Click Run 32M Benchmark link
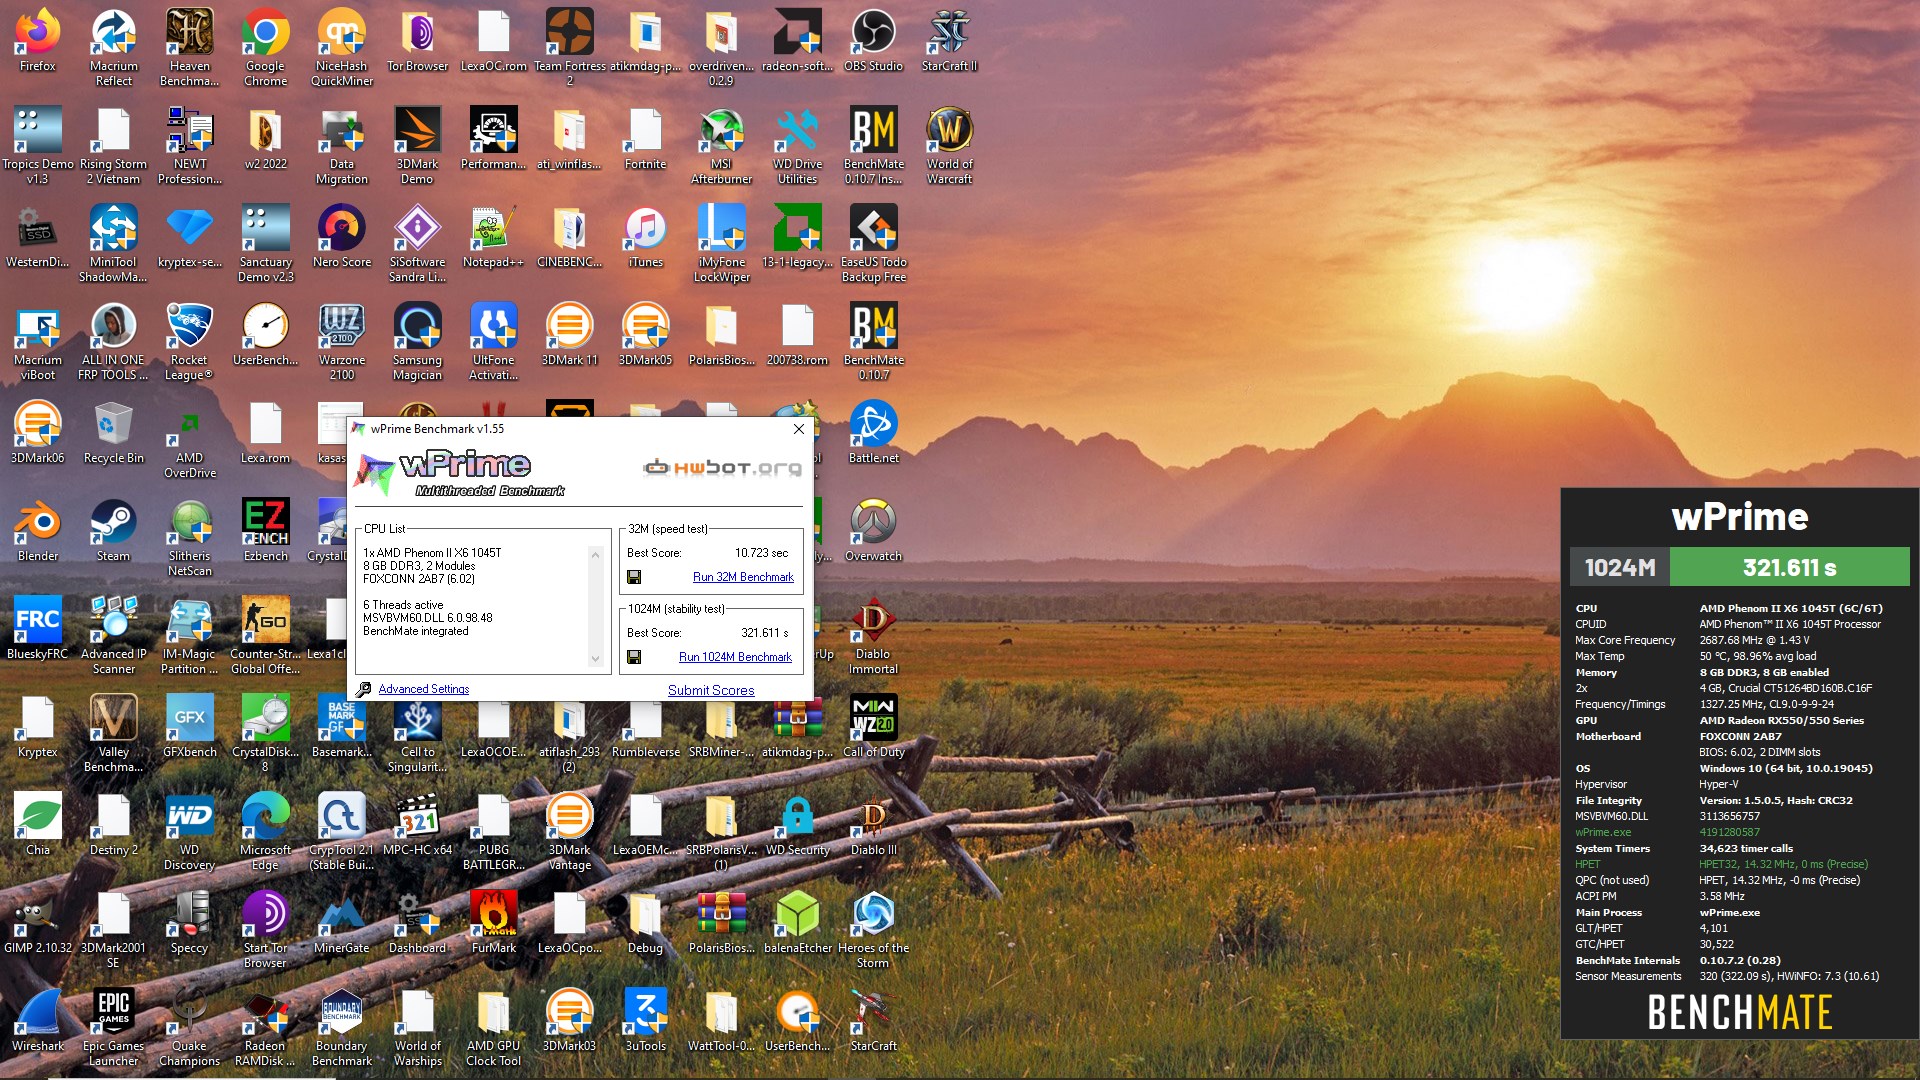The width and height of the screenshot is (1920, 1080). point(743,577)
